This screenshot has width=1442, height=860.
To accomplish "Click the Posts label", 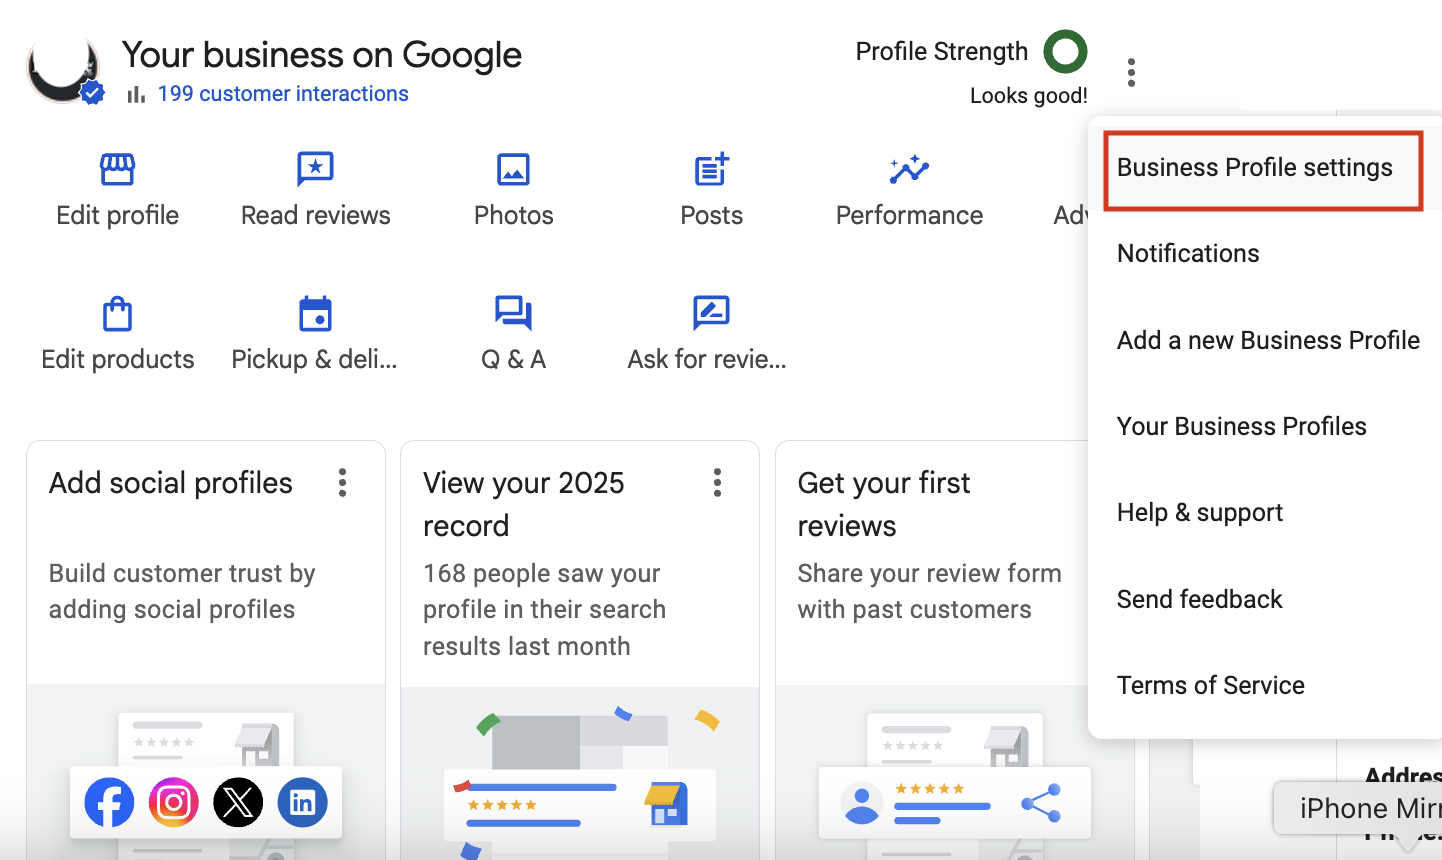I will click(x=711, y=215).
